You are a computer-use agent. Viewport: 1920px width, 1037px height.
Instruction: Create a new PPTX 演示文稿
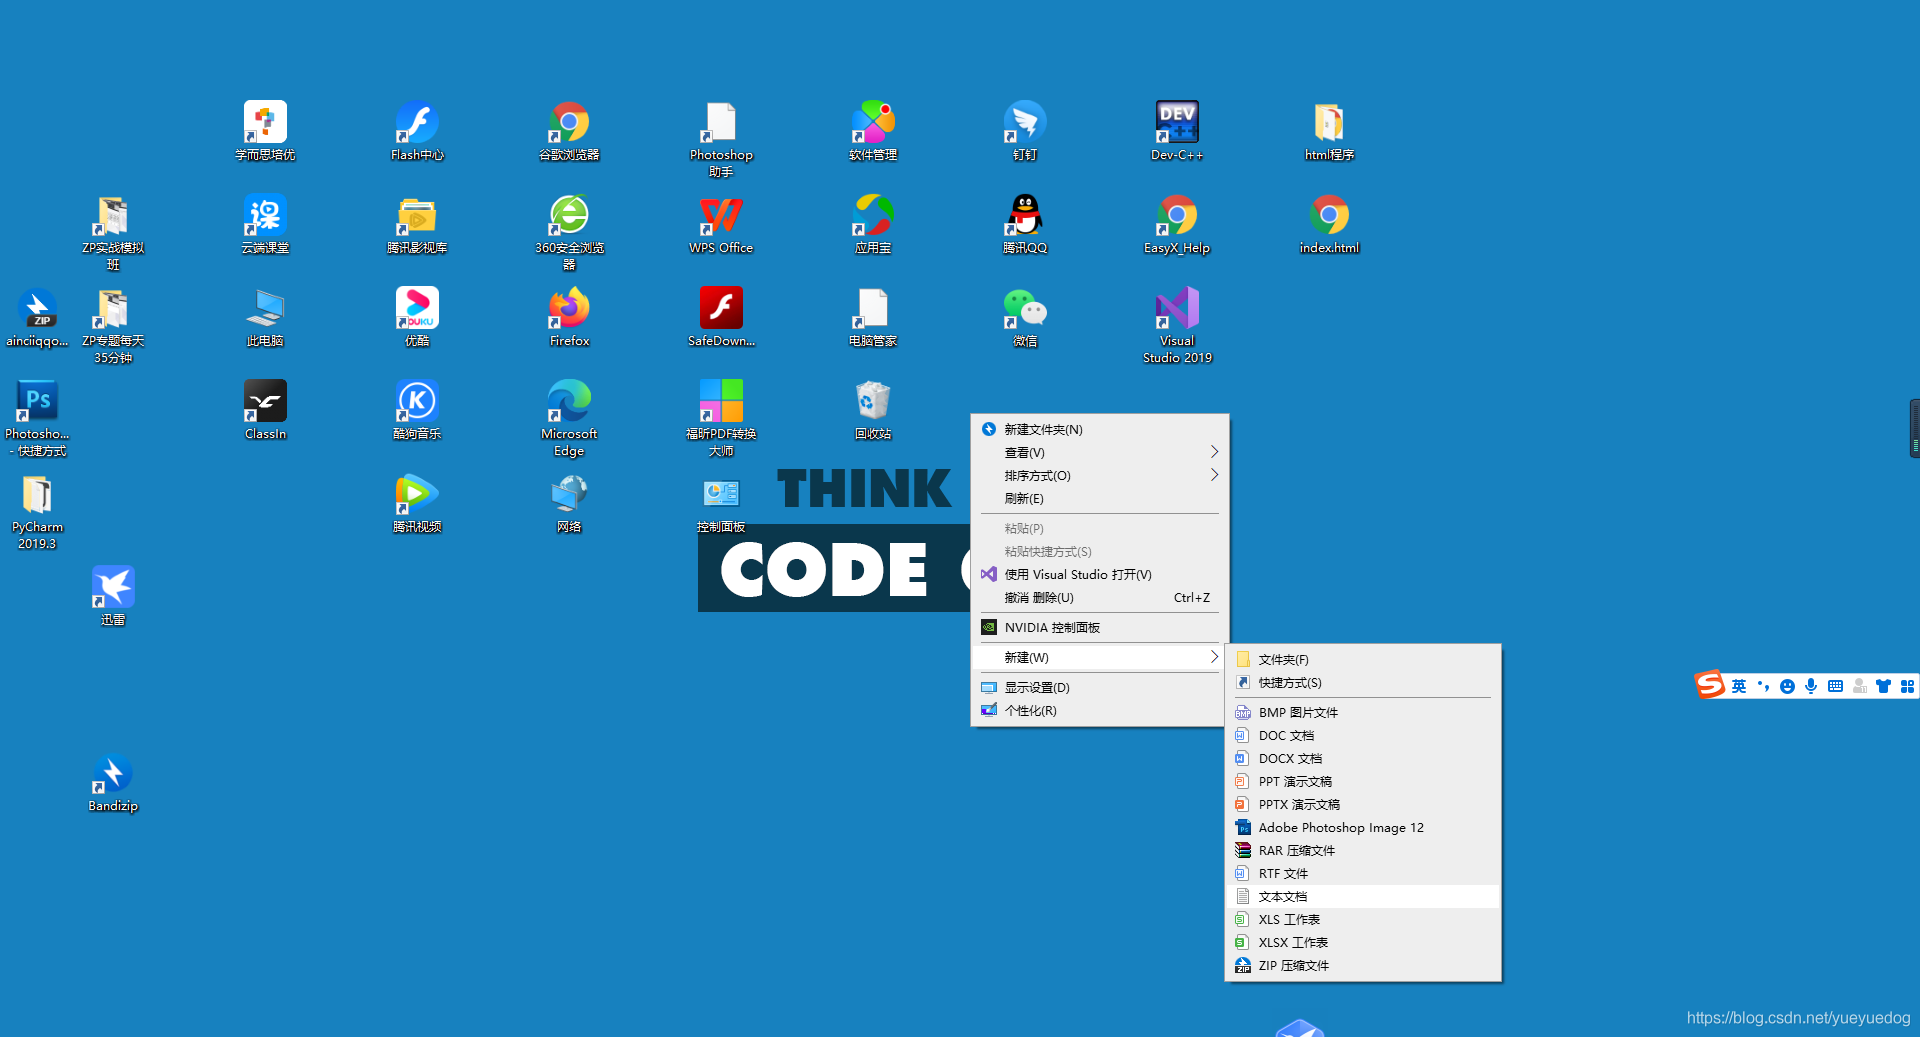pyautogui.click(x=1363, y=805)
